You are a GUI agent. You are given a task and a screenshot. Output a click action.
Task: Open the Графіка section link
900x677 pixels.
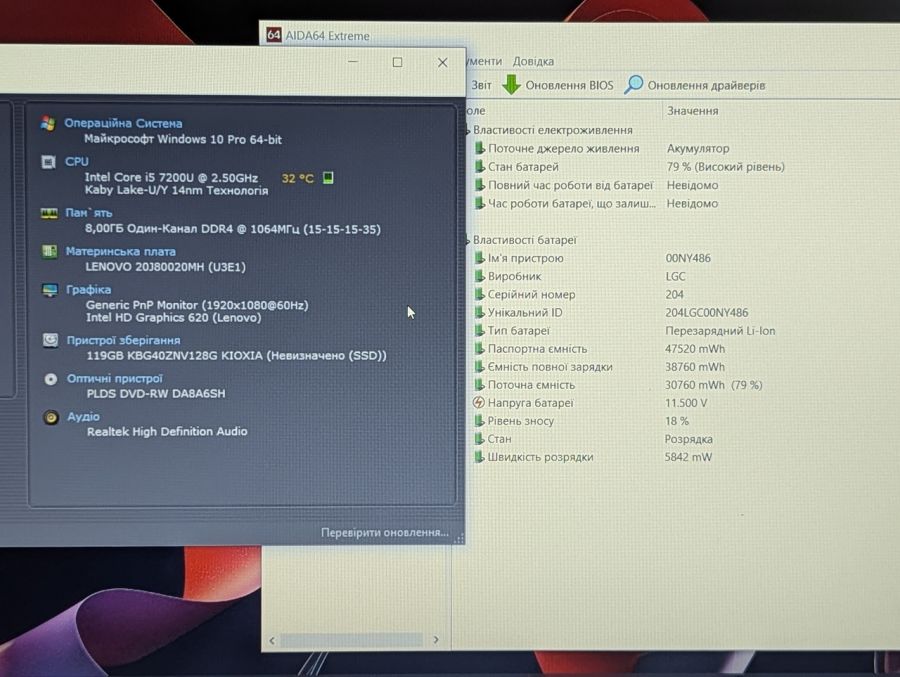(x=88, y=289)
